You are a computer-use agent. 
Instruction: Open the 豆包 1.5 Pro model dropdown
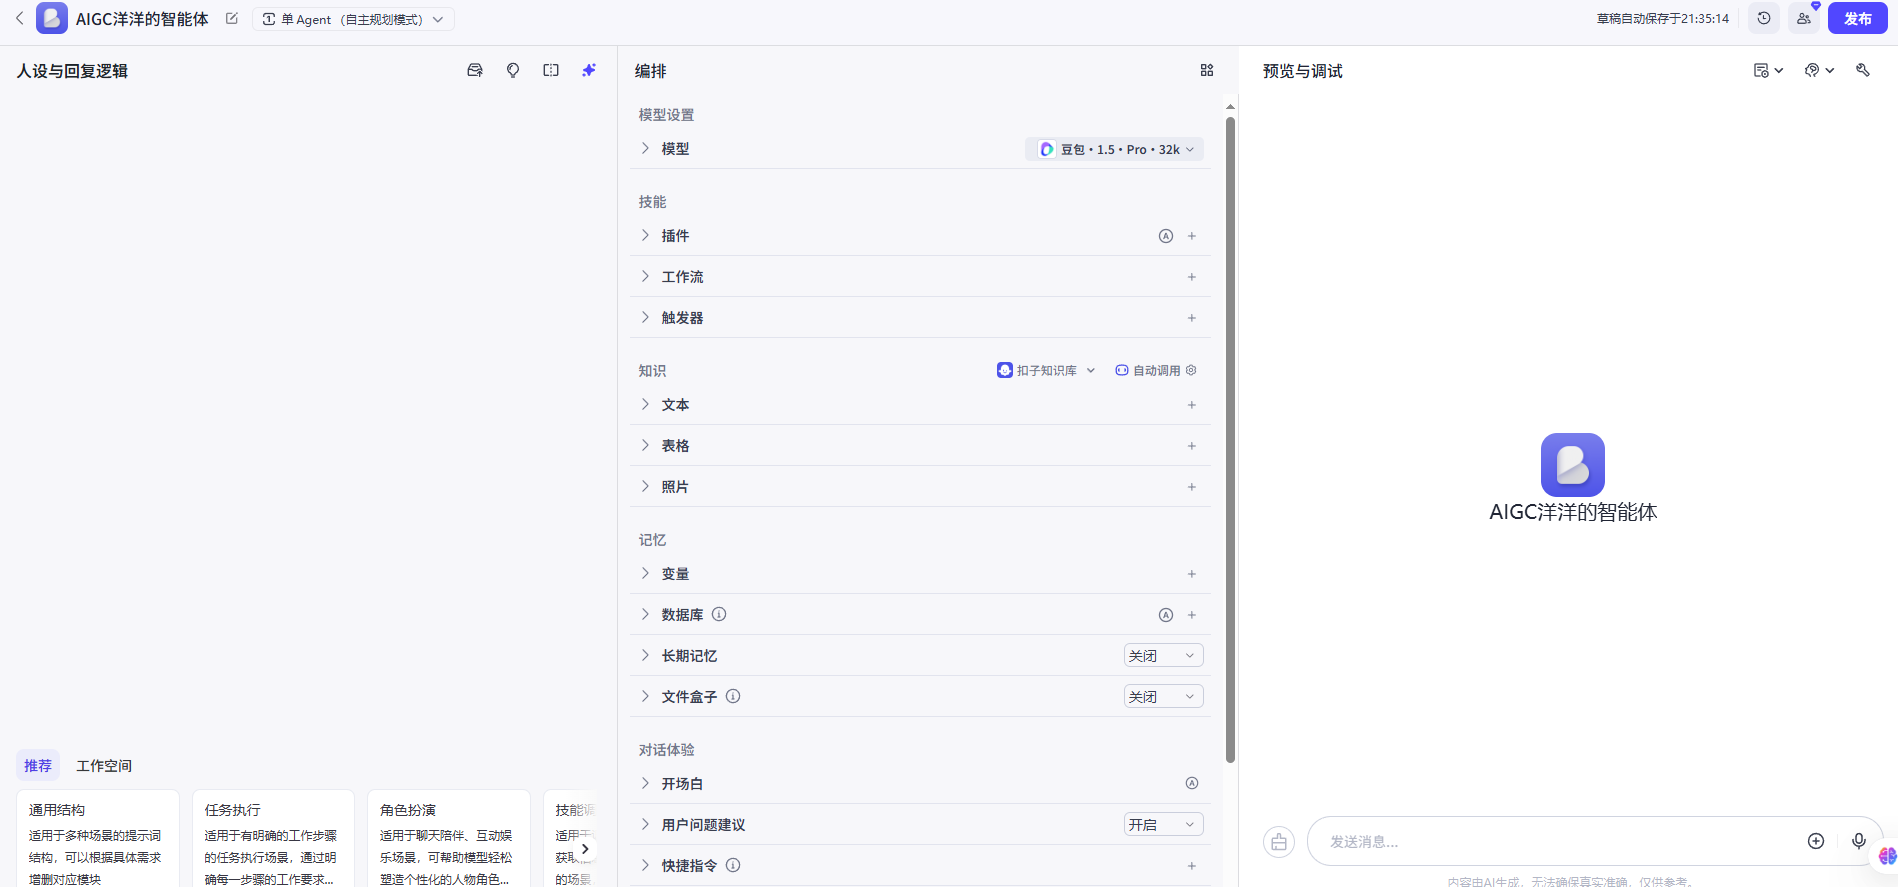(x=1115, y=149)
